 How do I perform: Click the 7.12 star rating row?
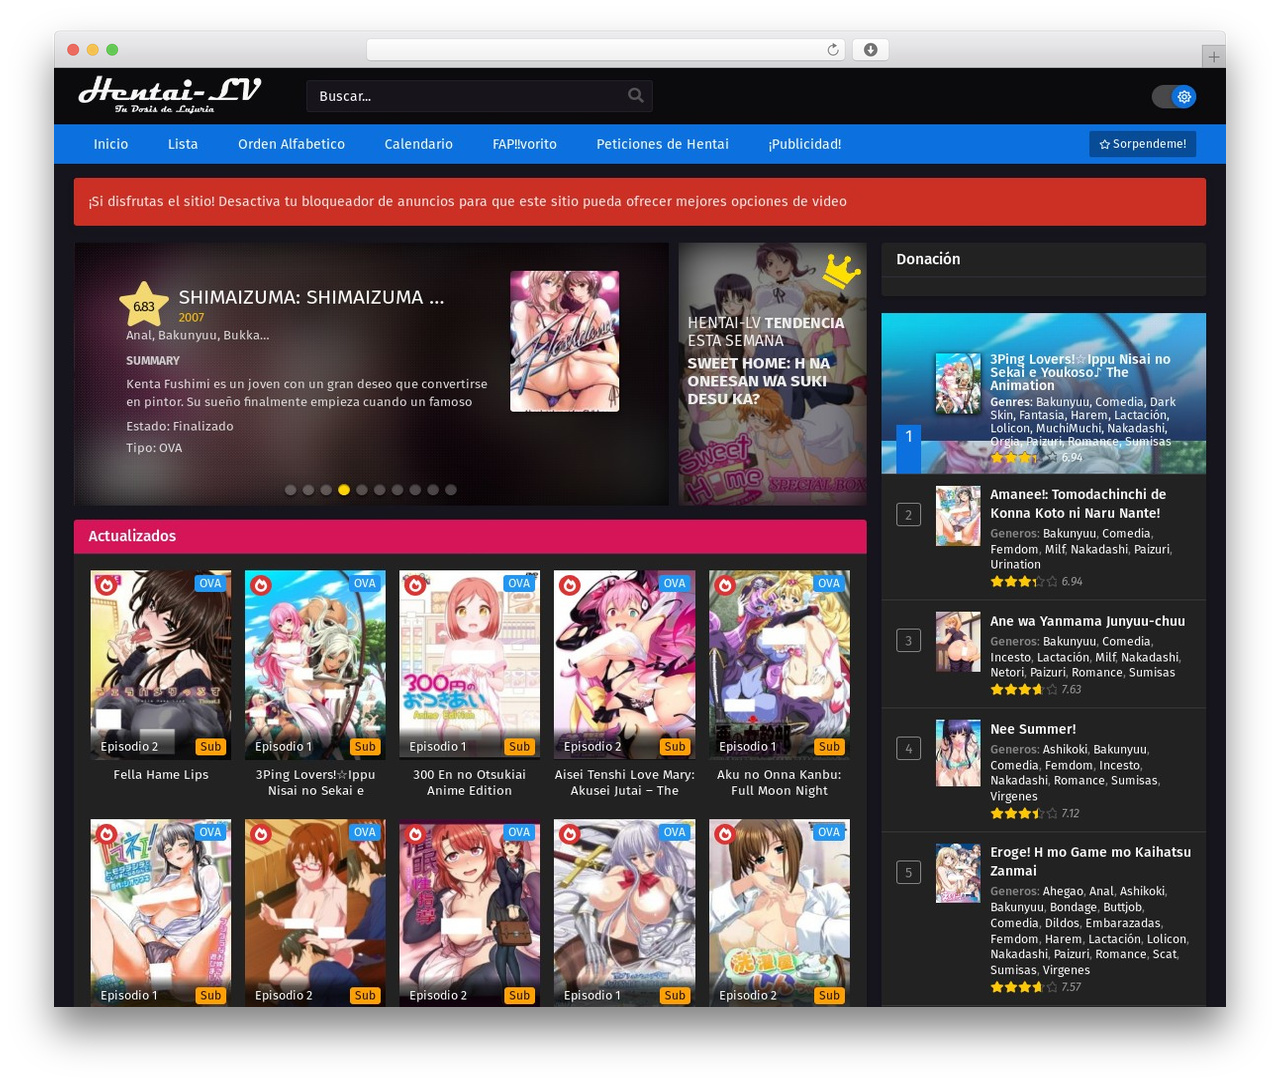tap(1034, 813)
